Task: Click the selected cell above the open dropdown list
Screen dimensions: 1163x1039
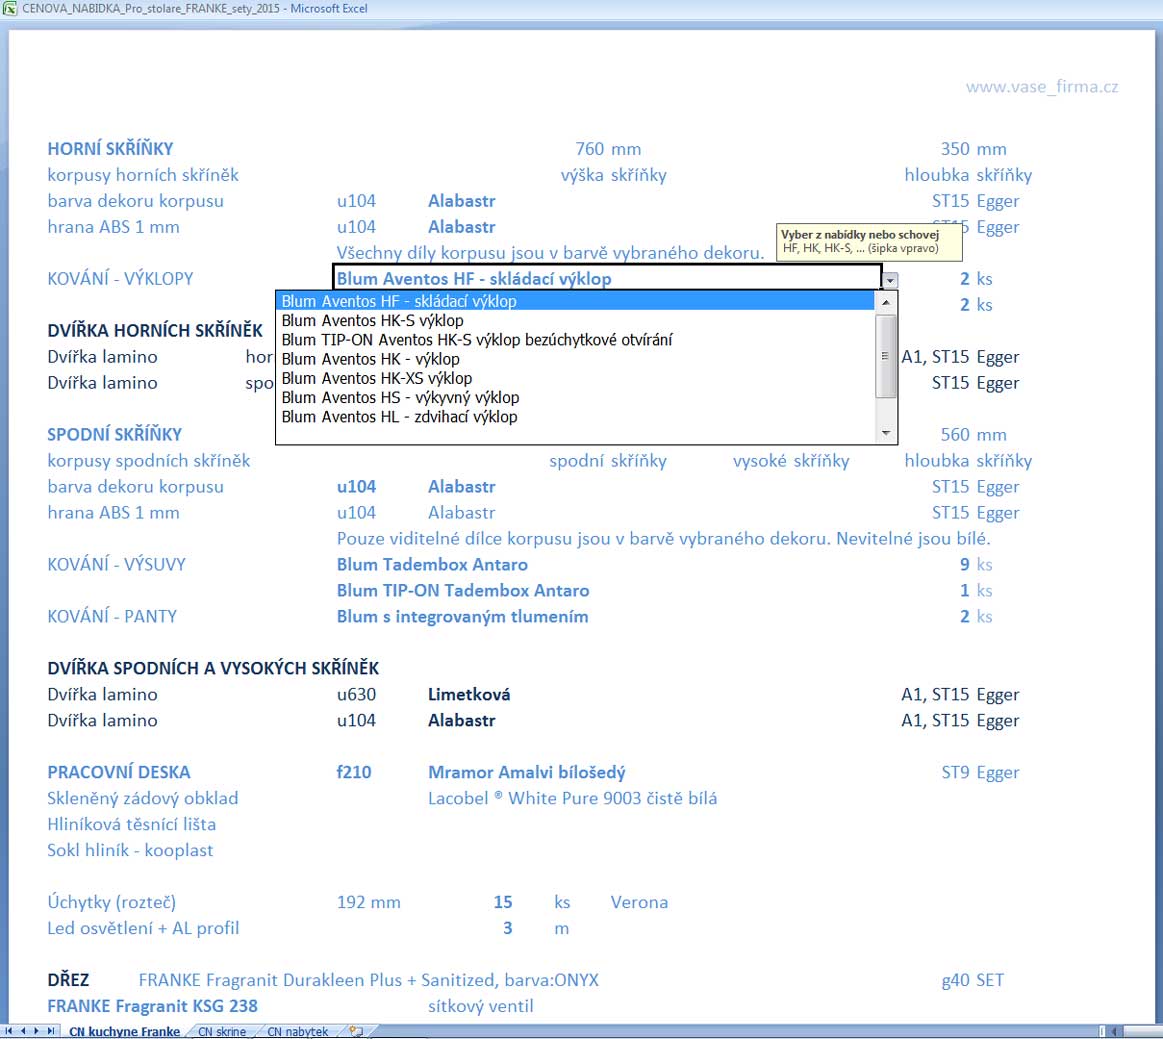Action: pos(607,278)
